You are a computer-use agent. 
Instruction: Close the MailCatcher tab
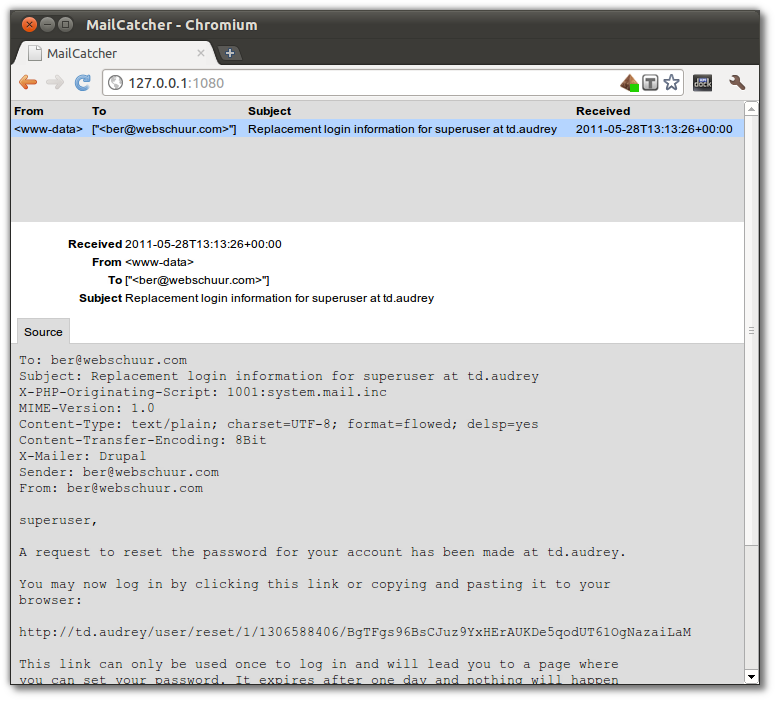(200, 53)
